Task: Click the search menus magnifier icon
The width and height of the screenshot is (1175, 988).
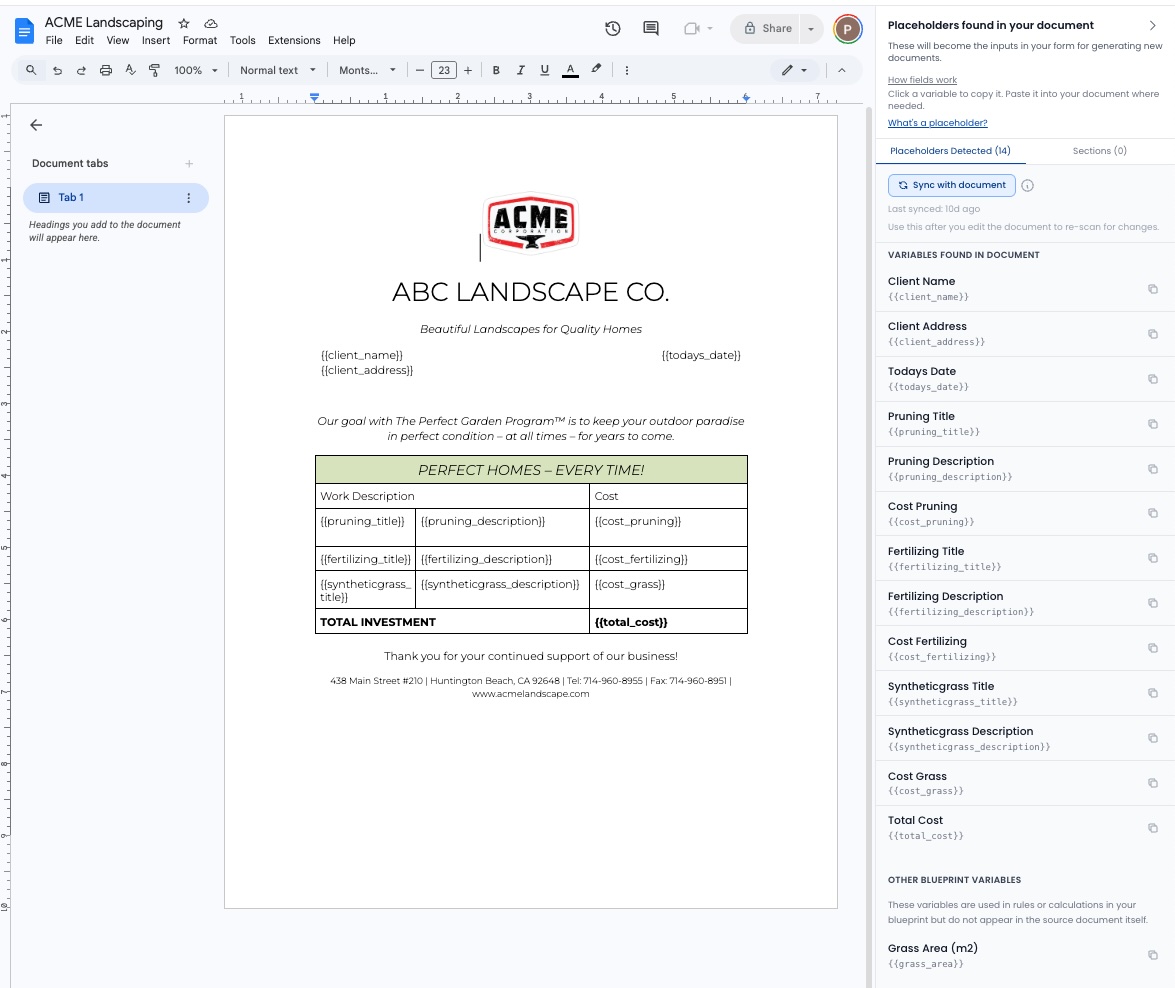Action: [x=31, y=70]
